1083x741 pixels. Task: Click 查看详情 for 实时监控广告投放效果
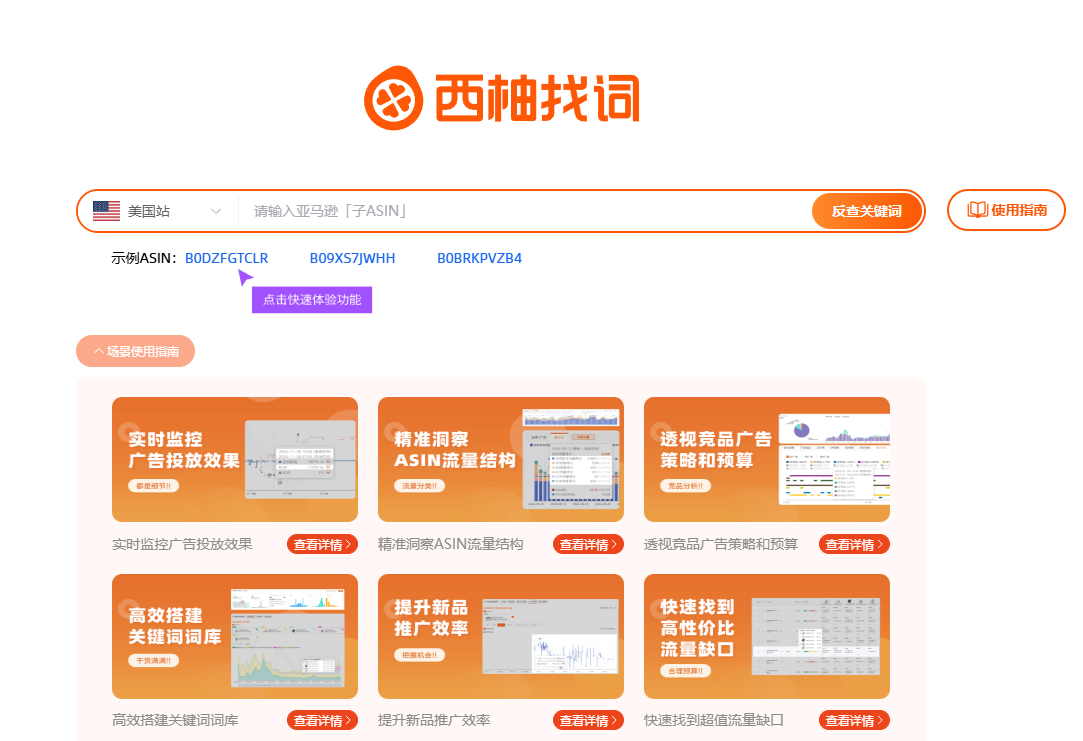(x=323, y=544)
